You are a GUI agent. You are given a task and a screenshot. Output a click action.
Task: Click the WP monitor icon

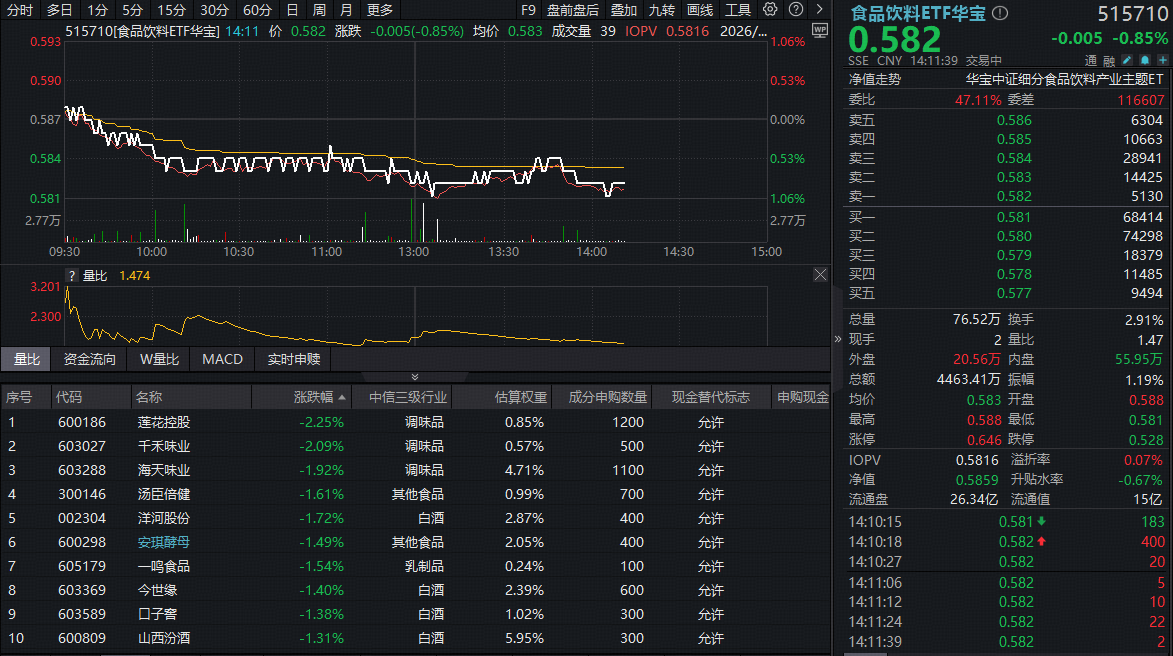tap(820, 30)
